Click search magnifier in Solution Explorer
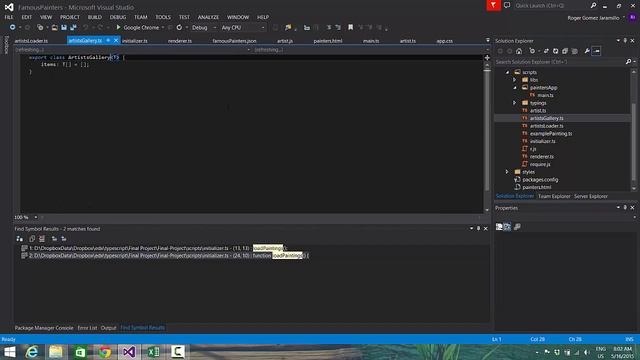 click(x=628, y=62)
